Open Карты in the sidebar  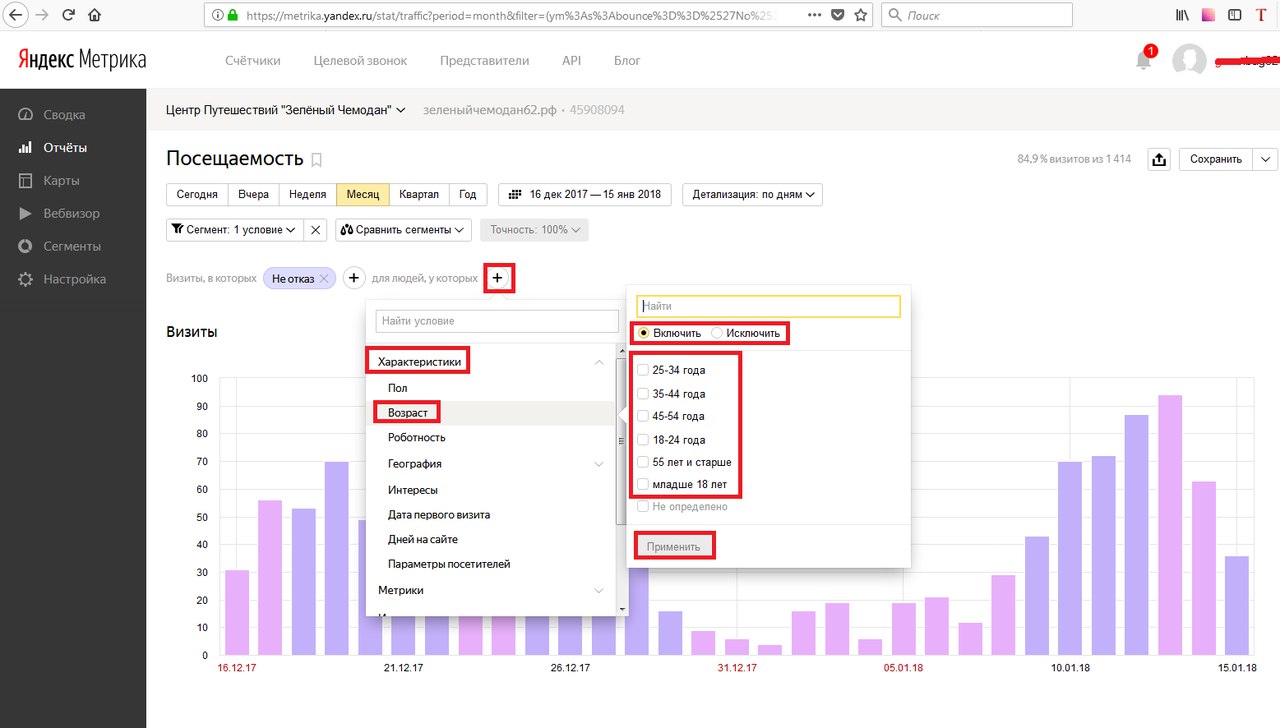click(61, 180)
